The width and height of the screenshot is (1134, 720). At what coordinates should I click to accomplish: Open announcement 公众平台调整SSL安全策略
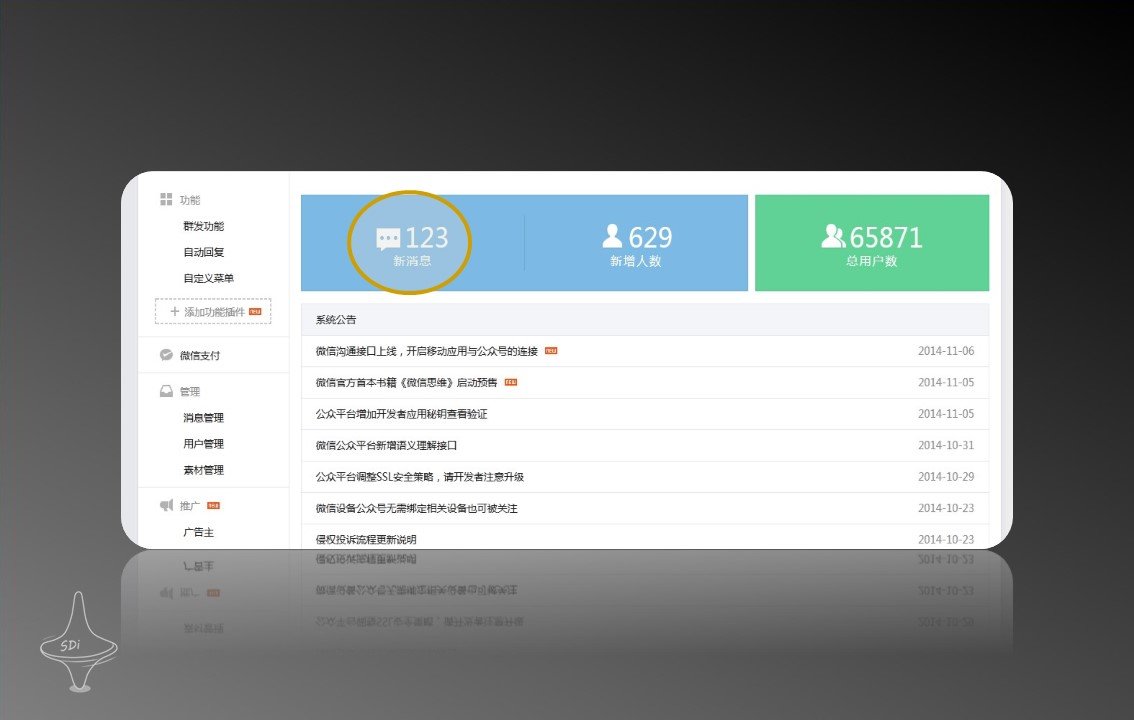419,477
